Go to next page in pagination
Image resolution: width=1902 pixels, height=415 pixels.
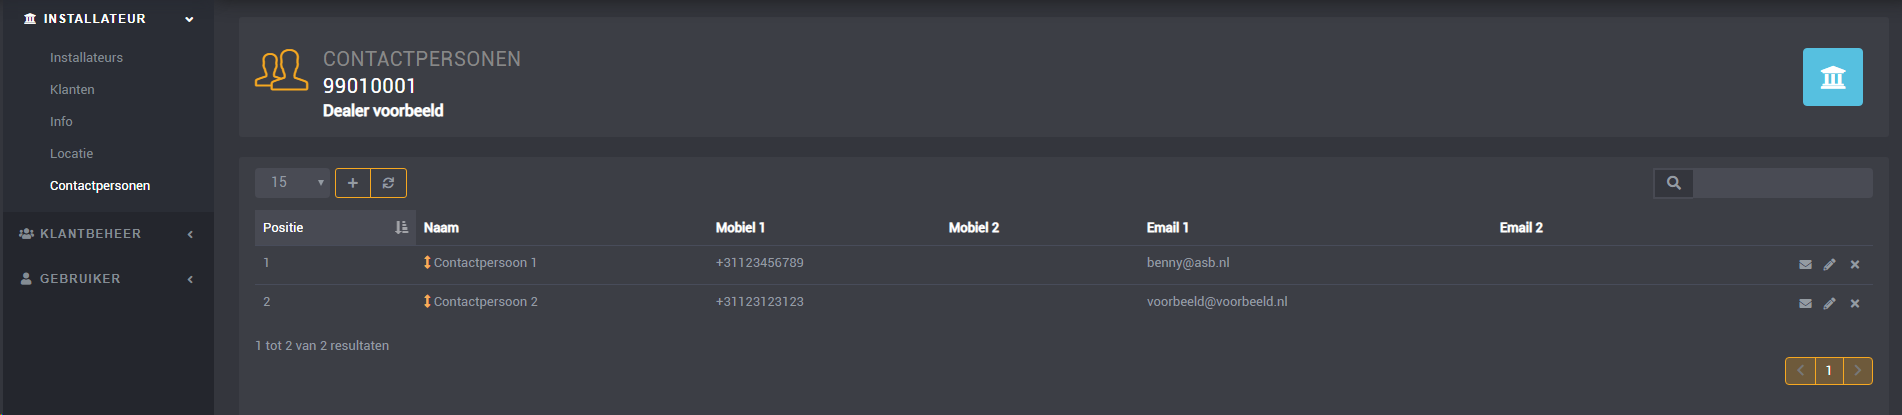(1858, 371)
